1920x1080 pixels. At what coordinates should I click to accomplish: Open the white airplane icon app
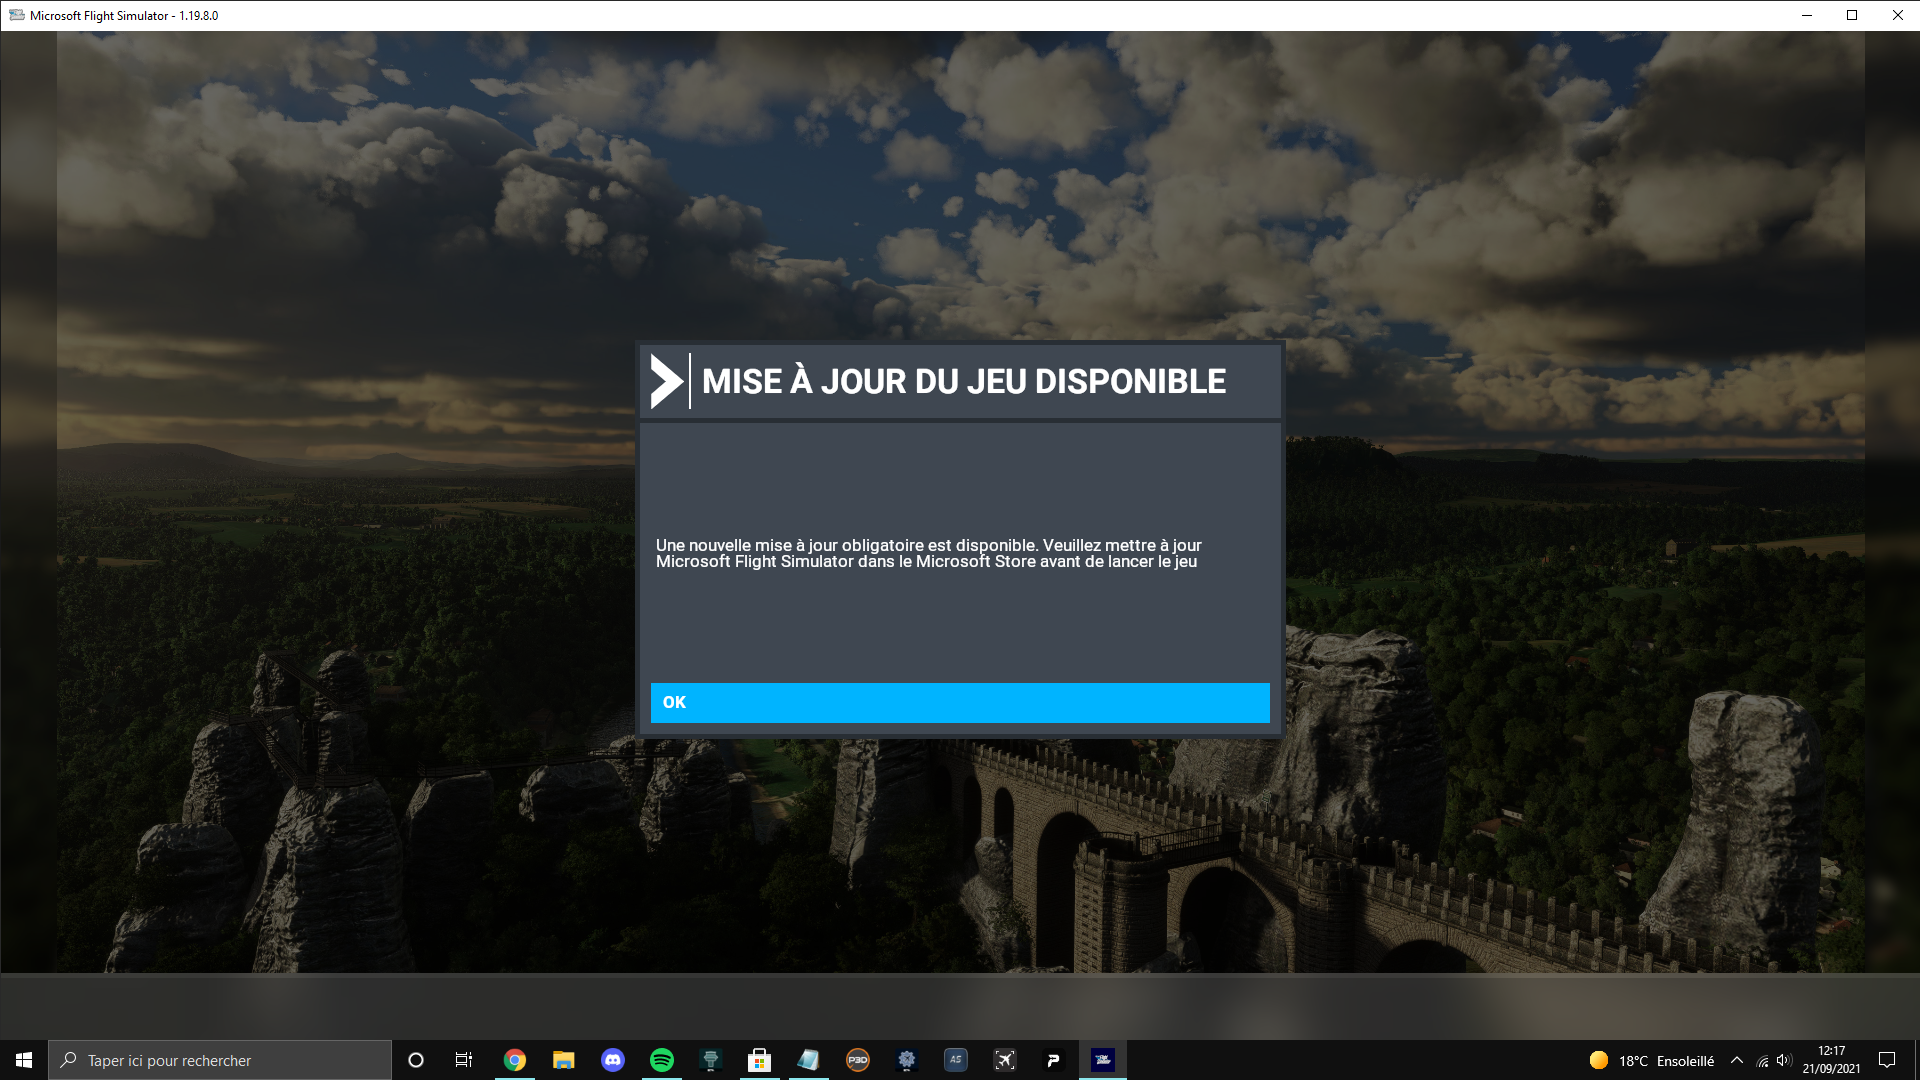click(x=1005, y=1060)
